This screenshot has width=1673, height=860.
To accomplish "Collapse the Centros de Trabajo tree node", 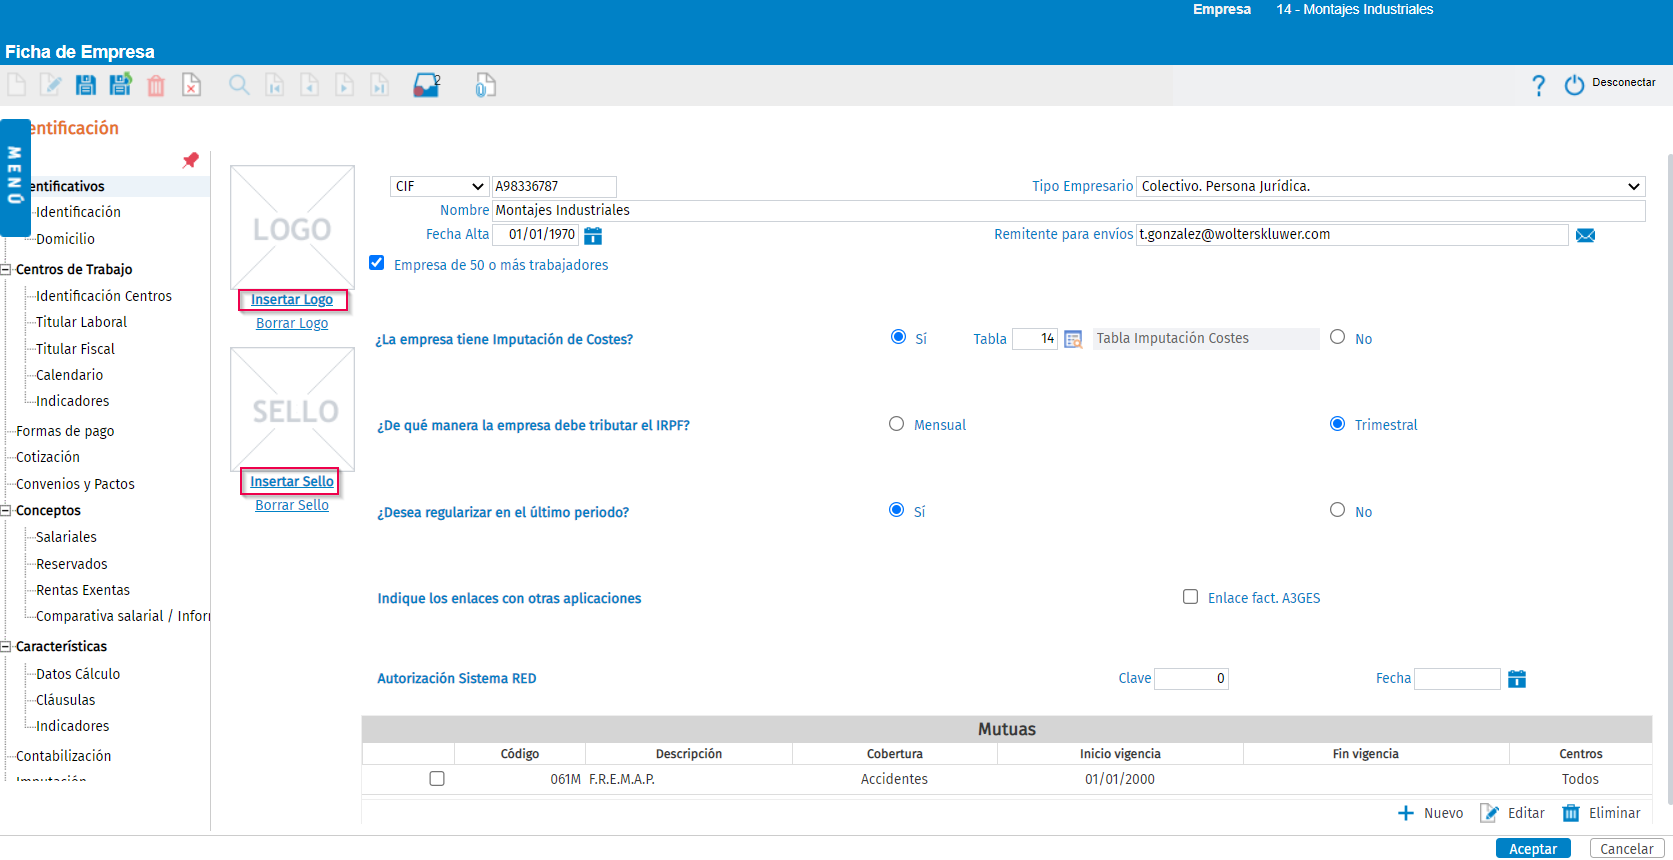I will [5, 269].
